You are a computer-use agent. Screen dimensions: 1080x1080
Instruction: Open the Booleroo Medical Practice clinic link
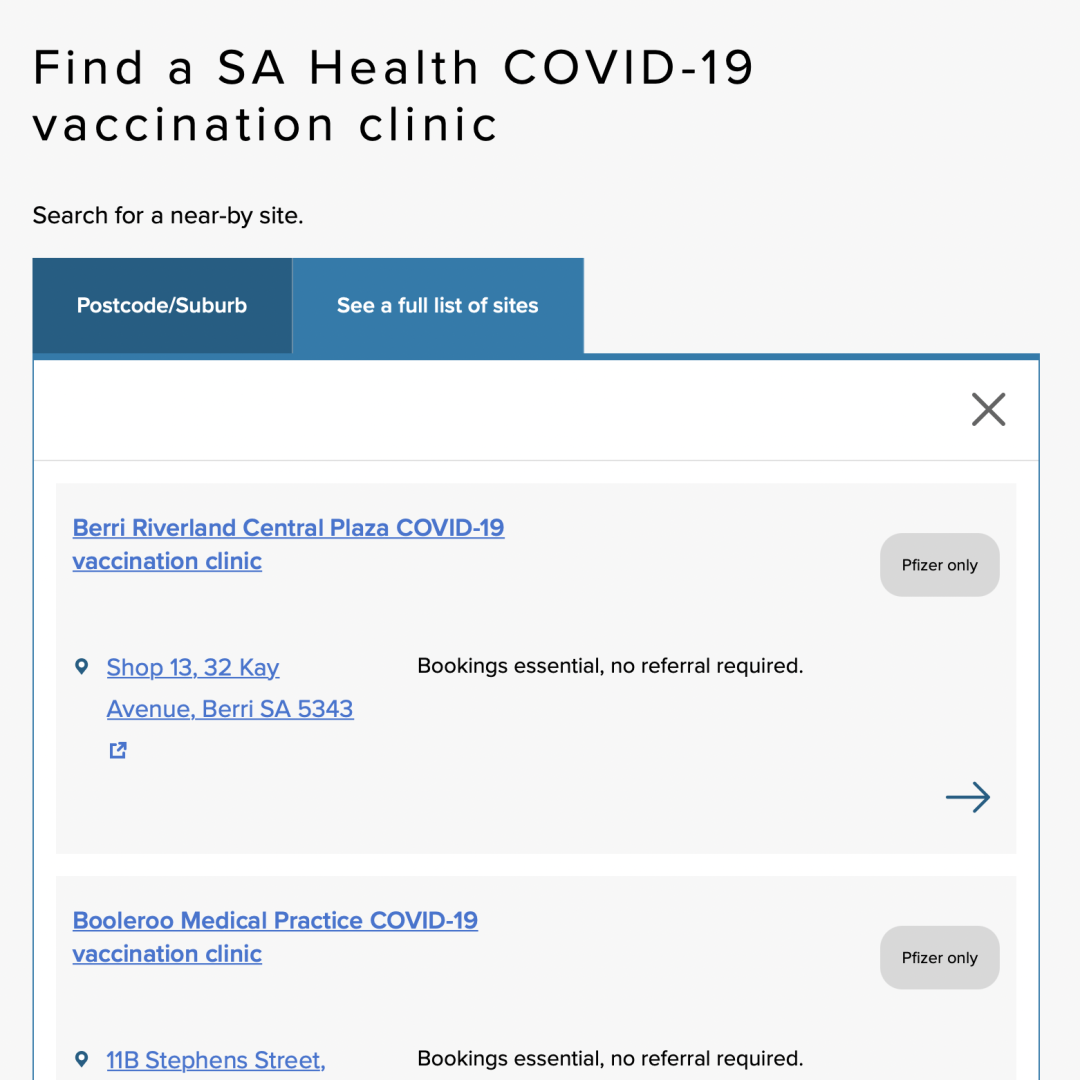[275, 937]
